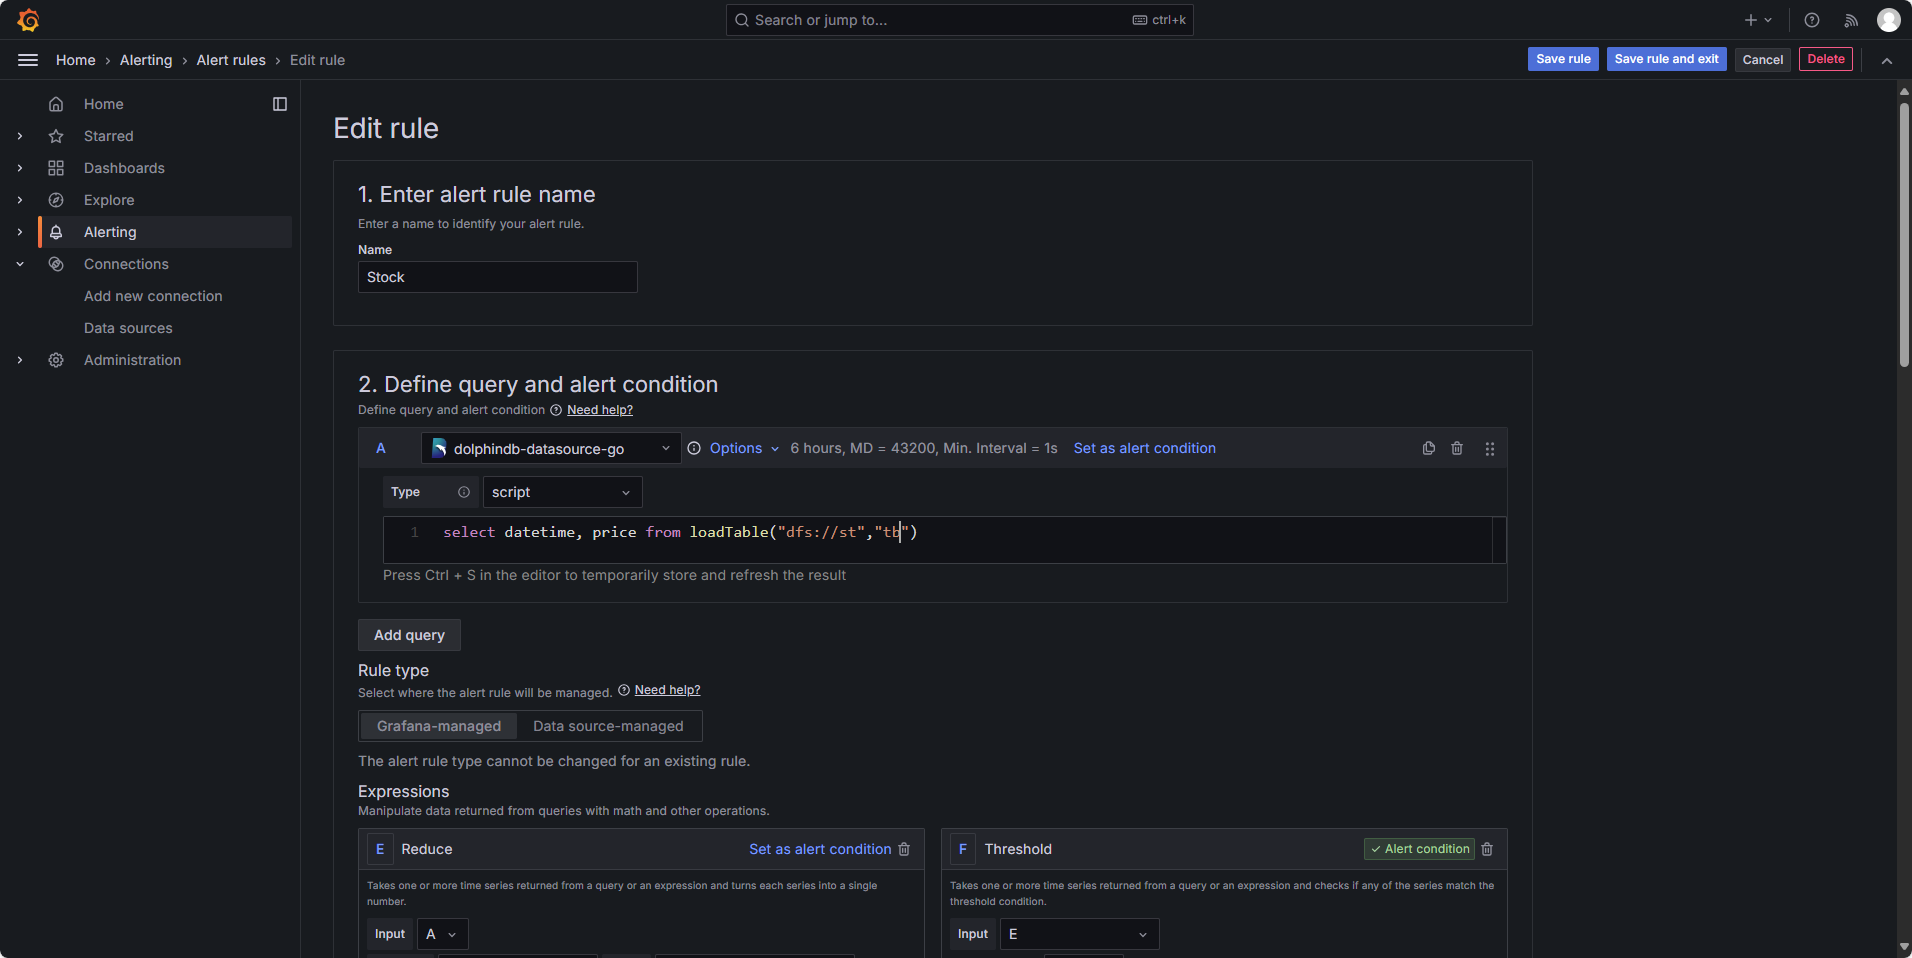Open Data sources in sidebar
This screenshot has height=958, width=1912.
pyautogui.click(x=128, y=328)
